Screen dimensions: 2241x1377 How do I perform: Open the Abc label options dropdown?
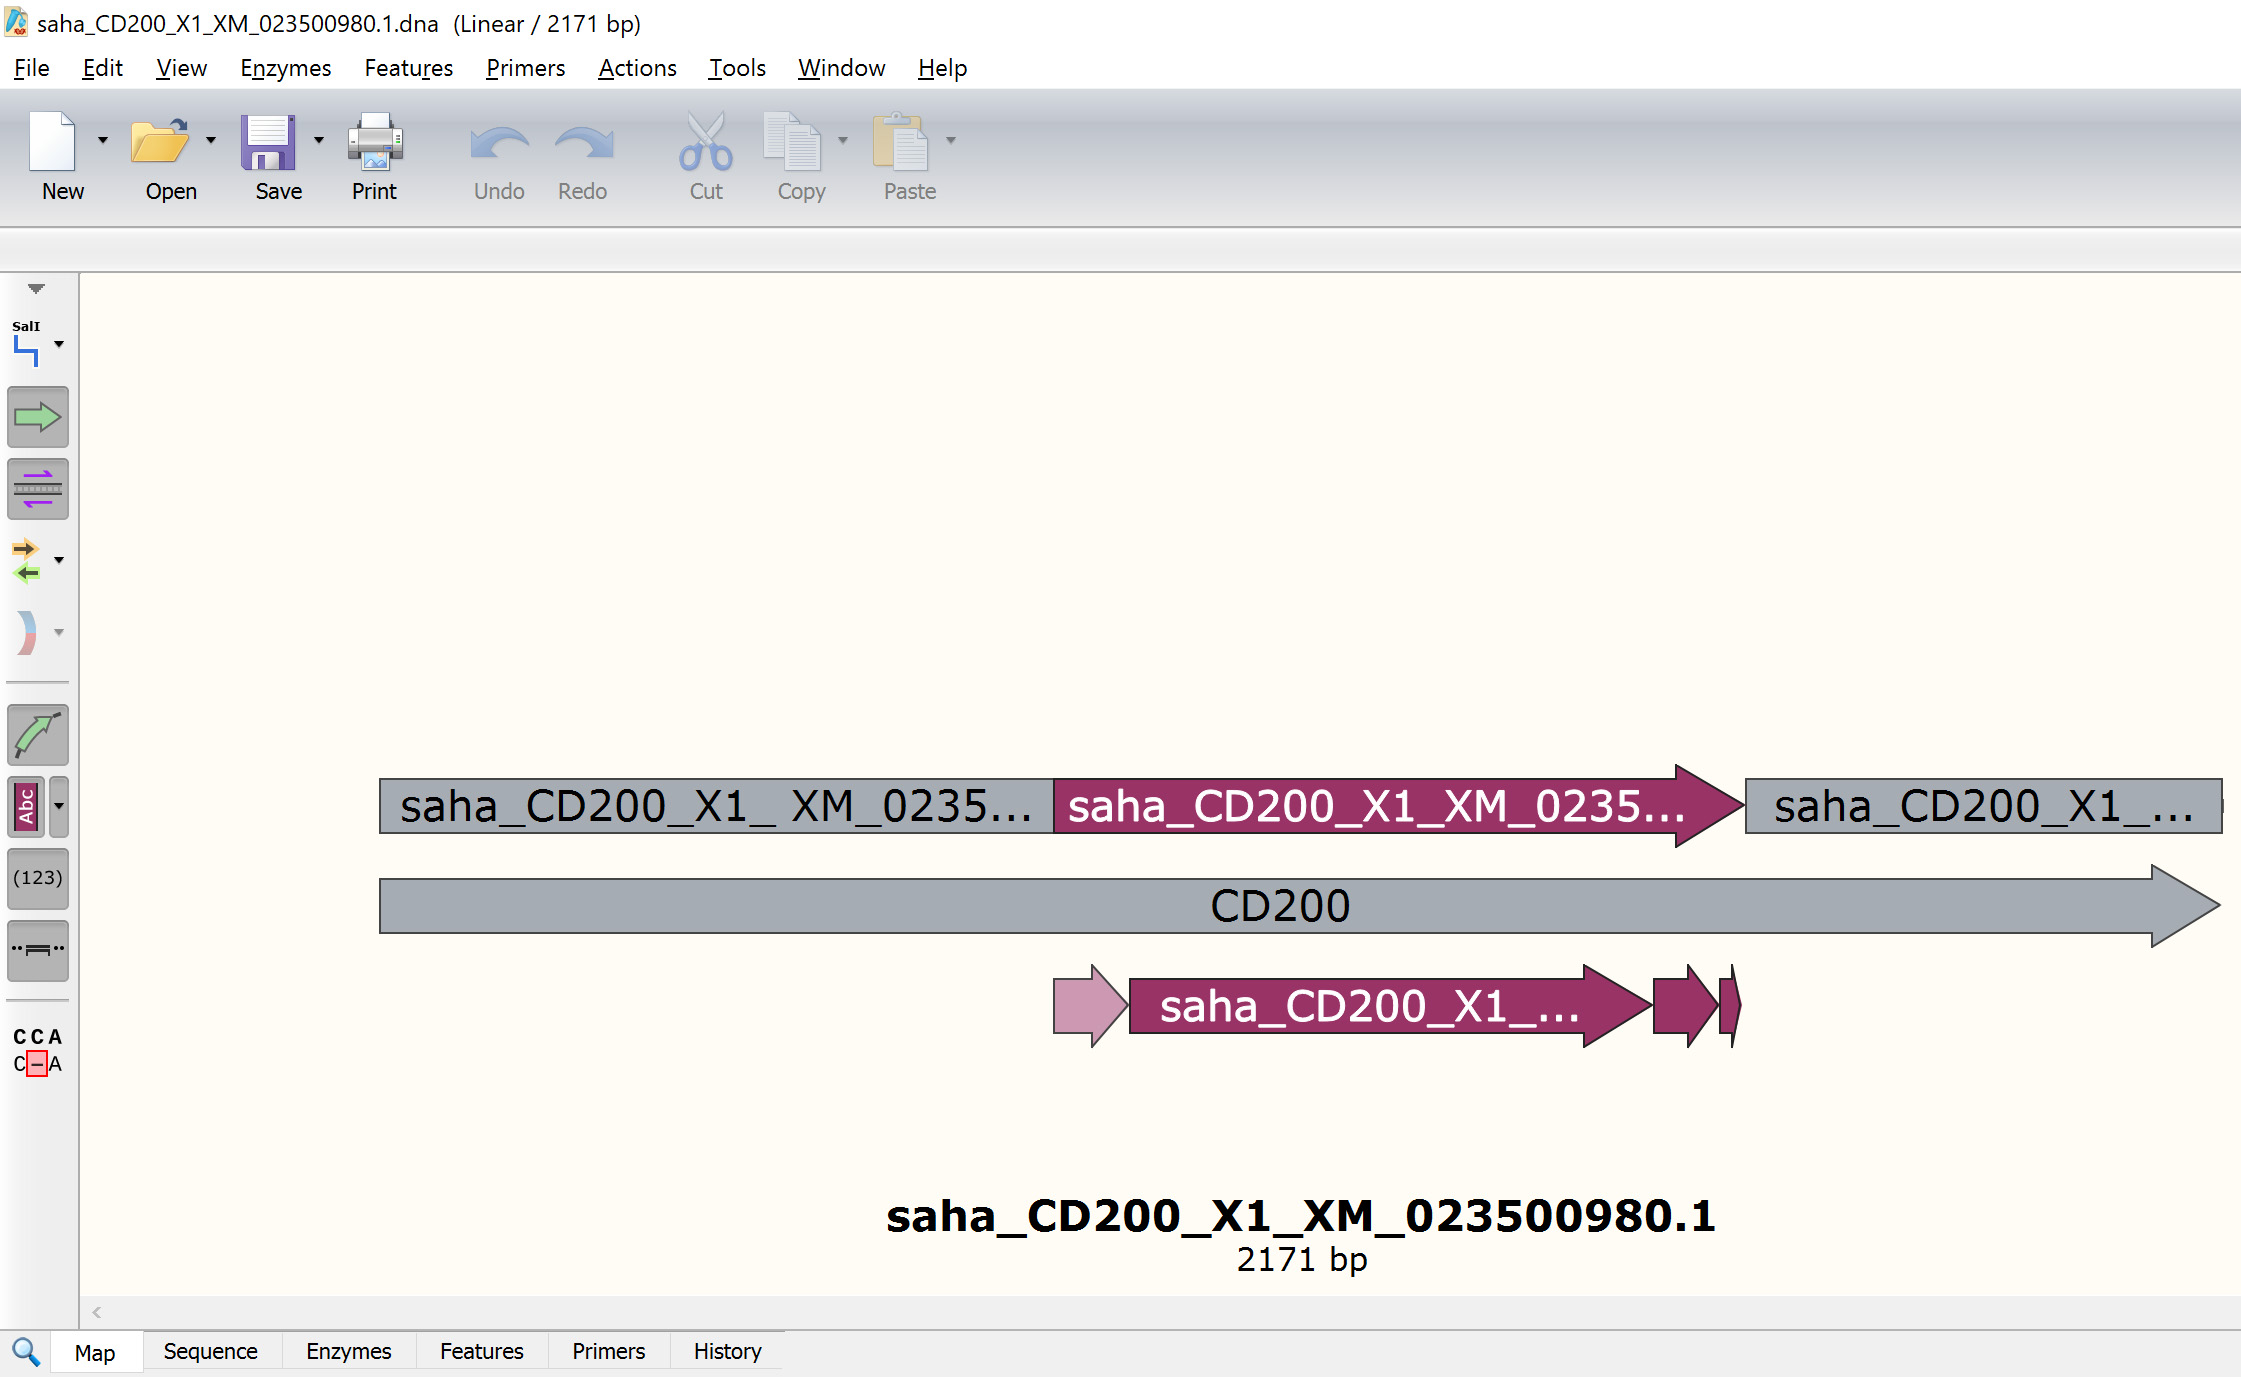click(x=59, y=806)
